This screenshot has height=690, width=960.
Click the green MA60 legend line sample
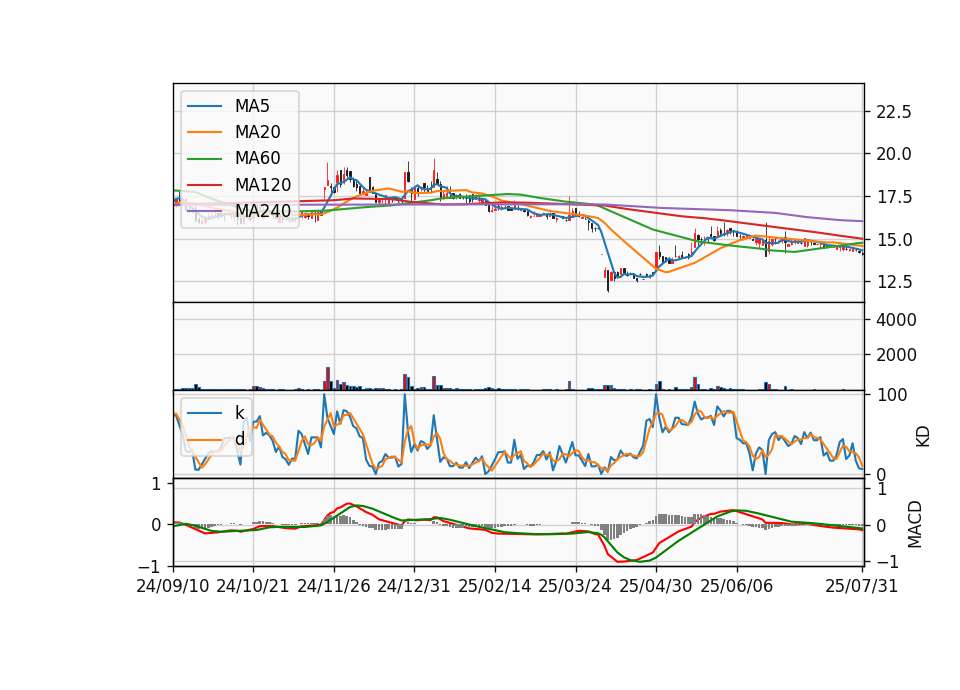click(x=204, y=159)
